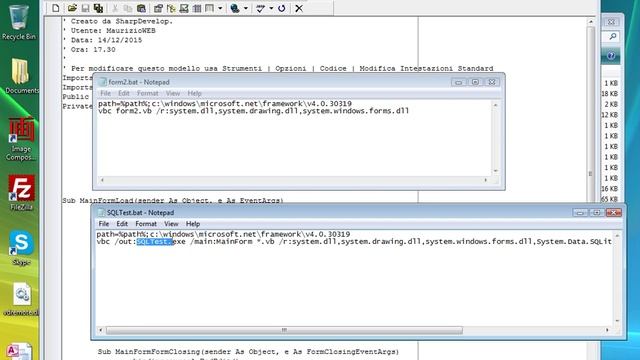Click left scroll arrow in SQLTest.bat Notepad
The width and height of the screenshot is (640, 360).
coord(101,330)
